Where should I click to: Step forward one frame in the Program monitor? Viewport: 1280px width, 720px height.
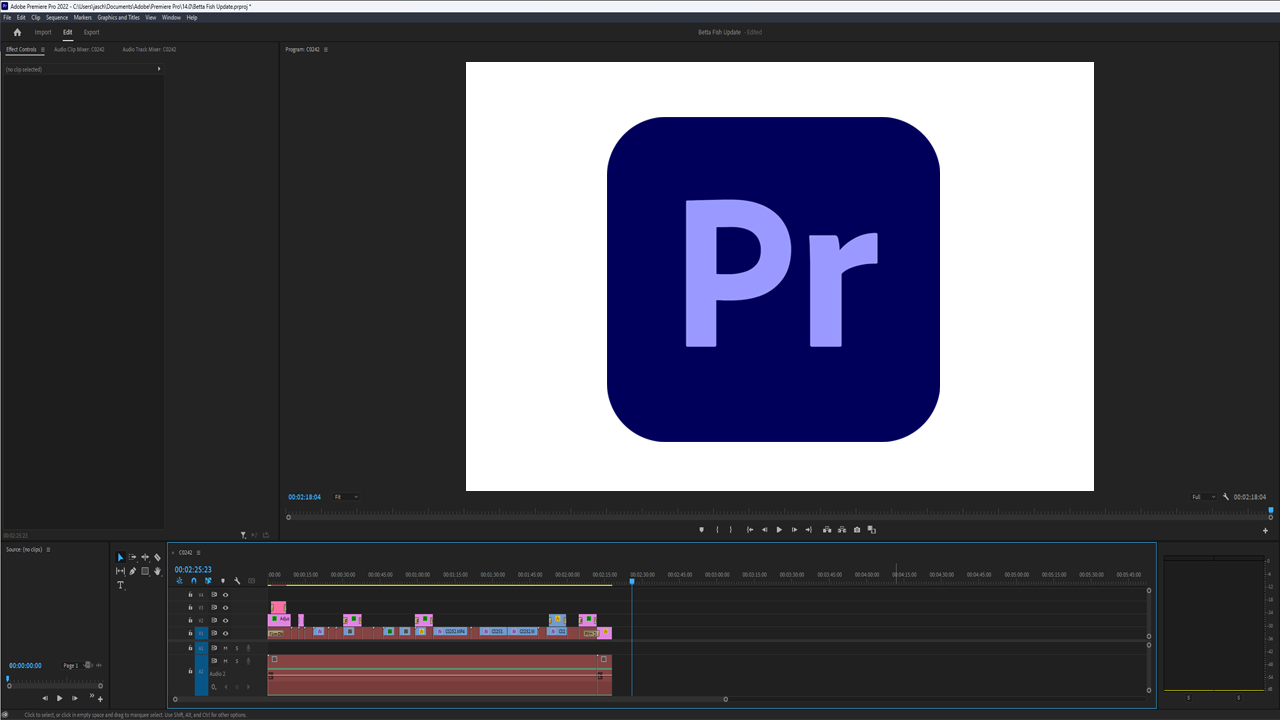tap(794, 530)
